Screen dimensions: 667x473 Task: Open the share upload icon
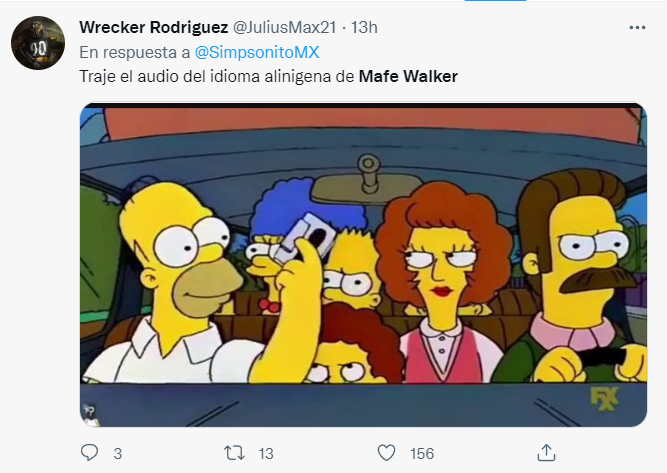pyautogui.click(x=546, y=453)
